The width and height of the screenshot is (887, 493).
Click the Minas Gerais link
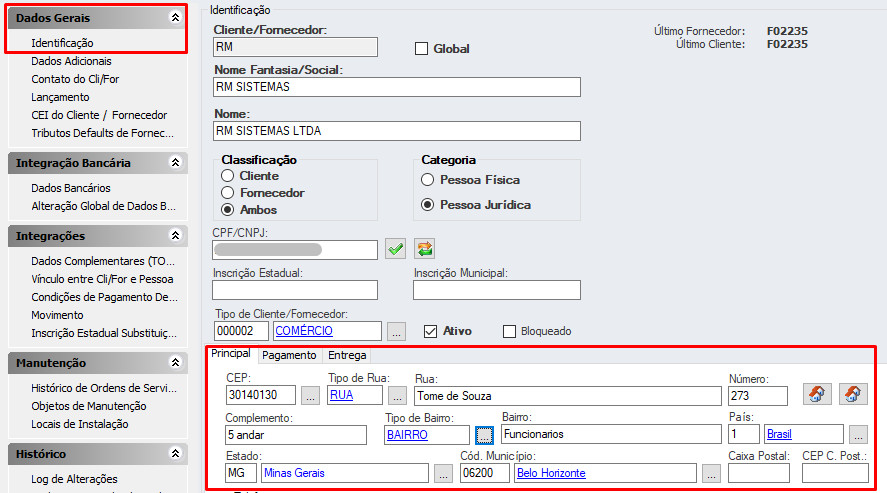click(294, 473)
